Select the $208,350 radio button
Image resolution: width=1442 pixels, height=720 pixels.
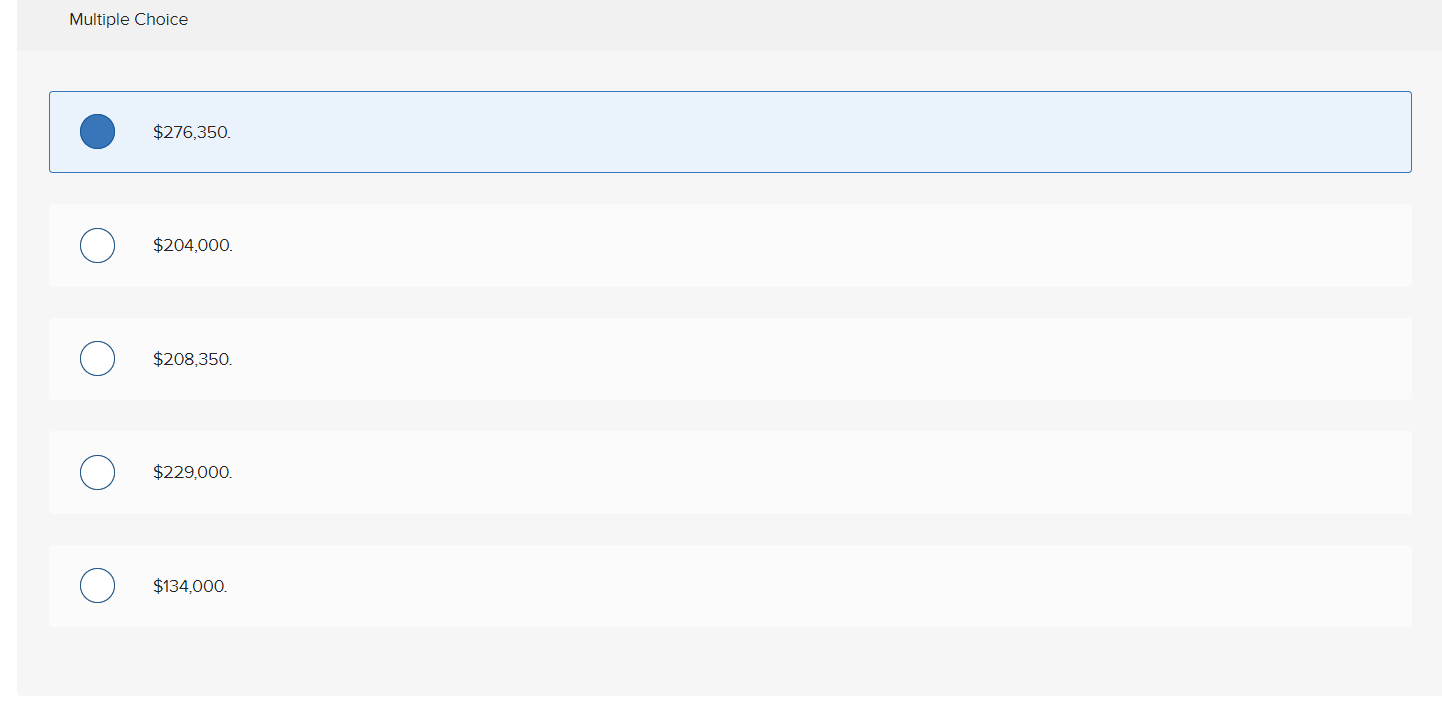[x=97, y=358]
